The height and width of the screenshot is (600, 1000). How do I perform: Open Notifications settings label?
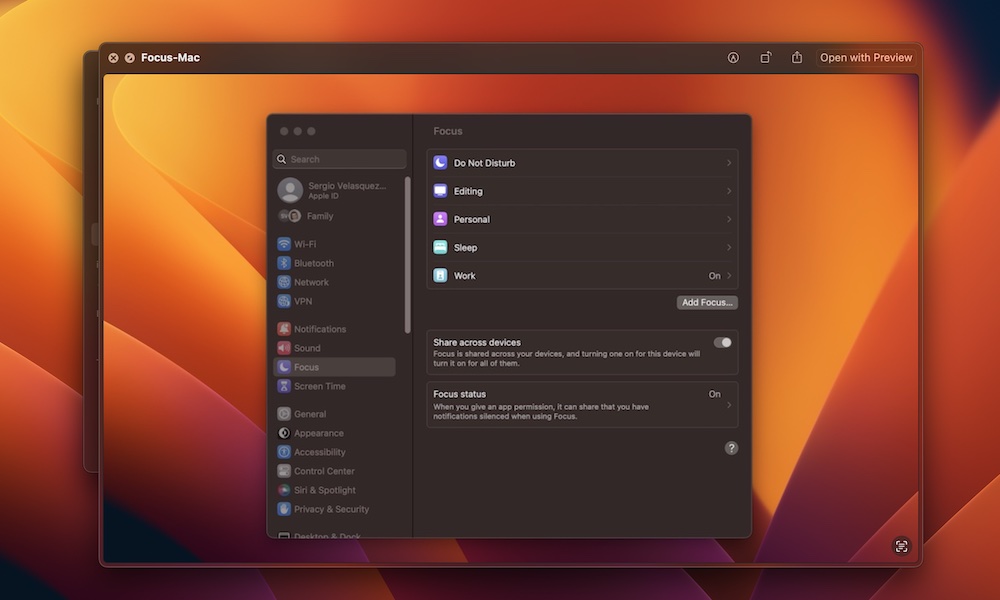(x=320, y=328)
